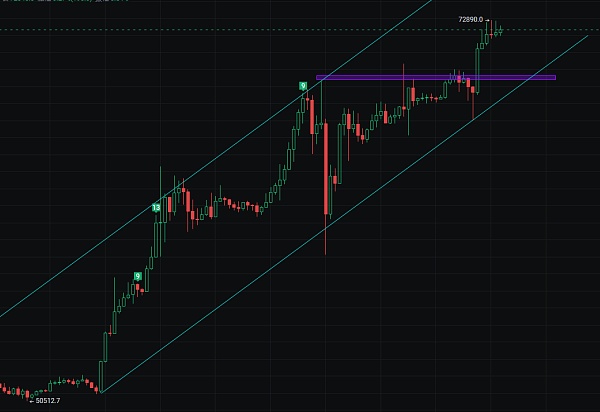Click the 72890.0 high price label

(471, 20)
